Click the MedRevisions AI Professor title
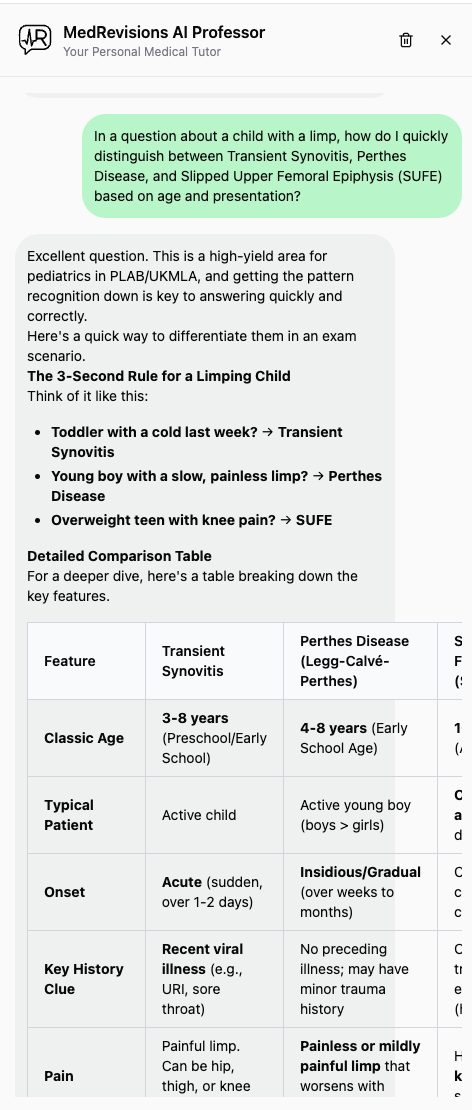Image resolution: width=472 pixels, height=1110 pixels. [164, 32]
